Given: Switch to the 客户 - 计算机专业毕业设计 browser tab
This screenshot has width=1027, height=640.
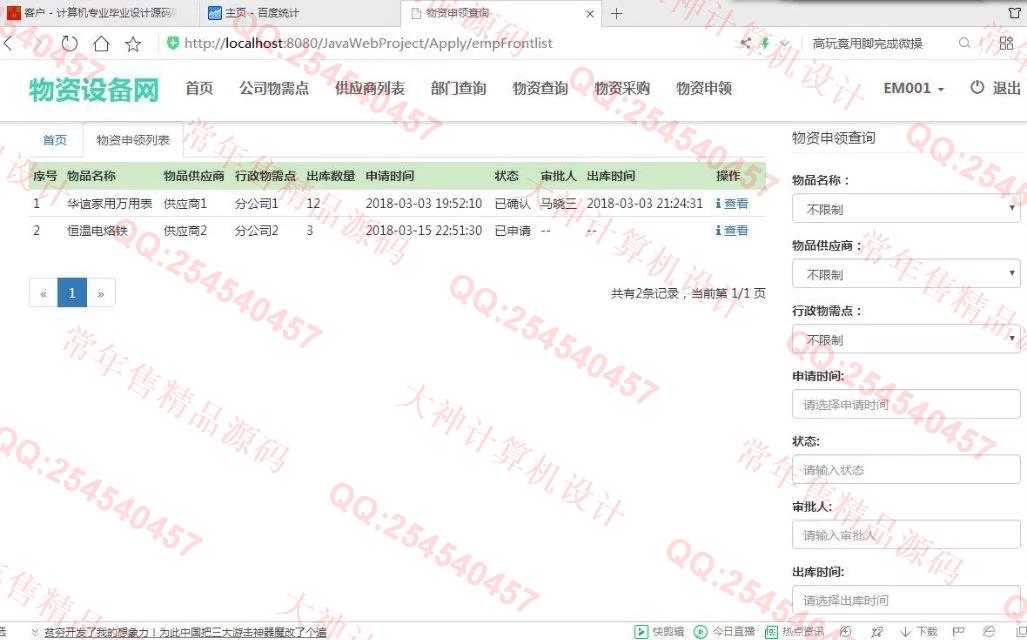Looking at the screenshot, I should pos(98,13).
